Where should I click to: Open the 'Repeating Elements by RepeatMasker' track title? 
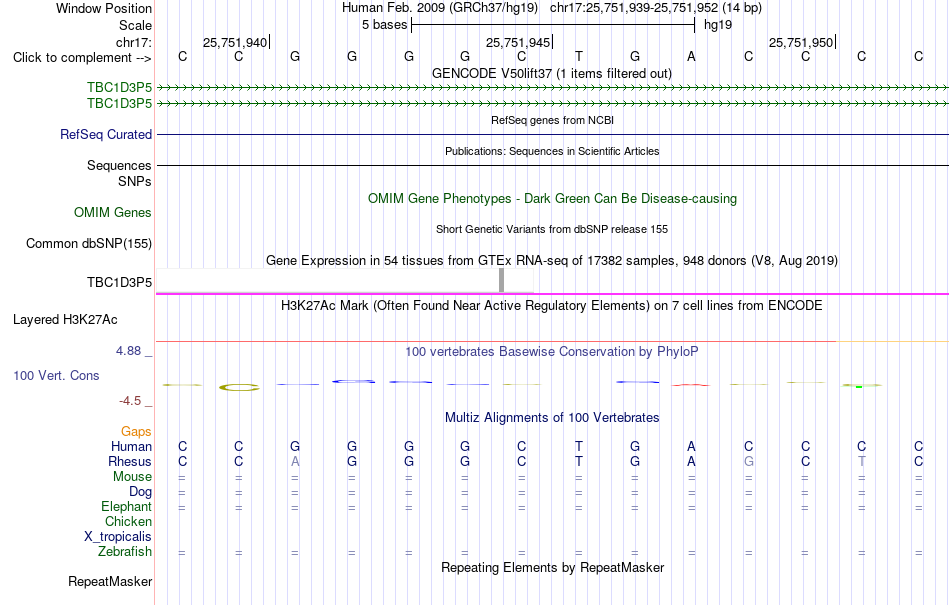click(x=552, y=567)
